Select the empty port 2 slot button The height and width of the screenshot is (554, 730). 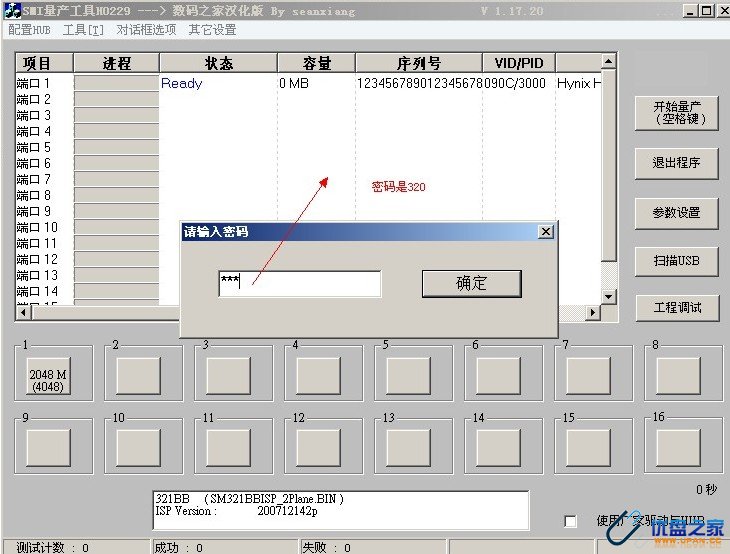tap(138, 376)
